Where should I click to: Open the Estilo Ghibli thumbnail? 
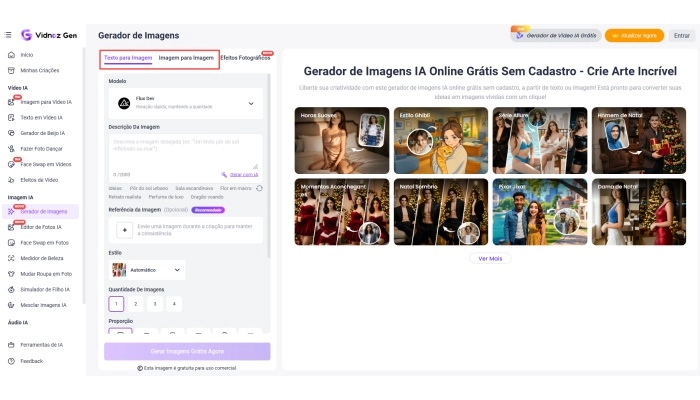[441, 140]
